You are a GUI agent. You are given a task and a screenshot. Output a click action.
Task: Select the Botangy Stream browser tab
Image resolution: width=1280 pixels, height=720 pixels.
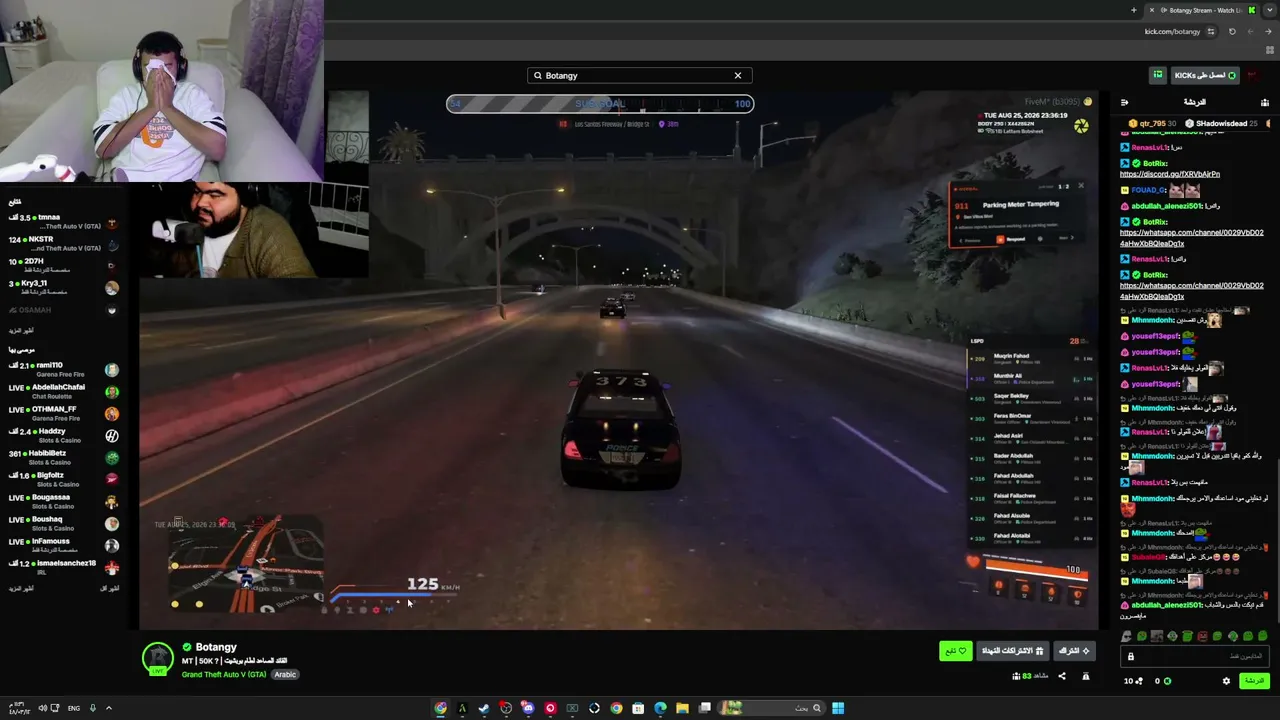point(1200,10)
